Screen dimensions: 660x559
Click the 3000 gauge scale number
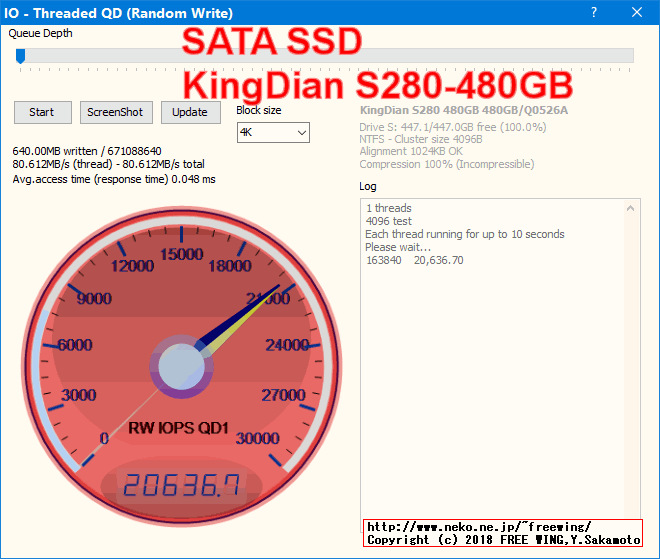[79, 395]
